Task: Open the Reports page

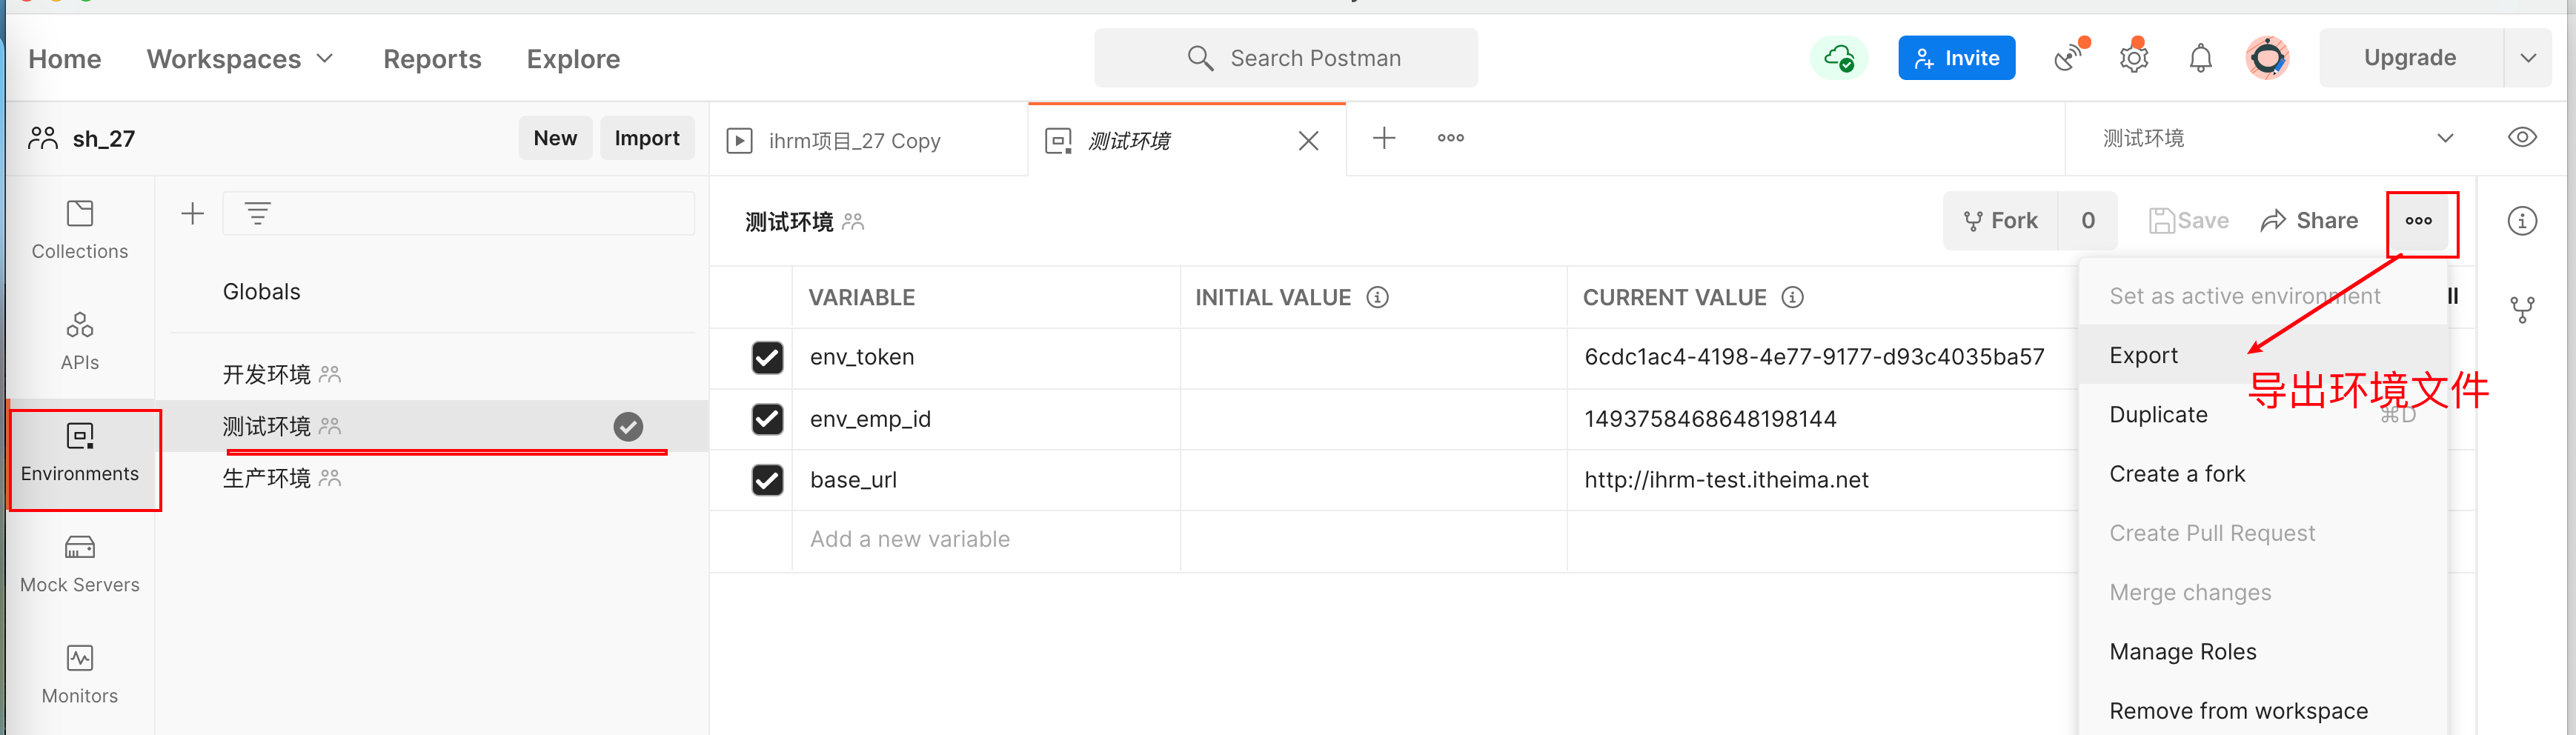Action: click(x=432, y=59)
